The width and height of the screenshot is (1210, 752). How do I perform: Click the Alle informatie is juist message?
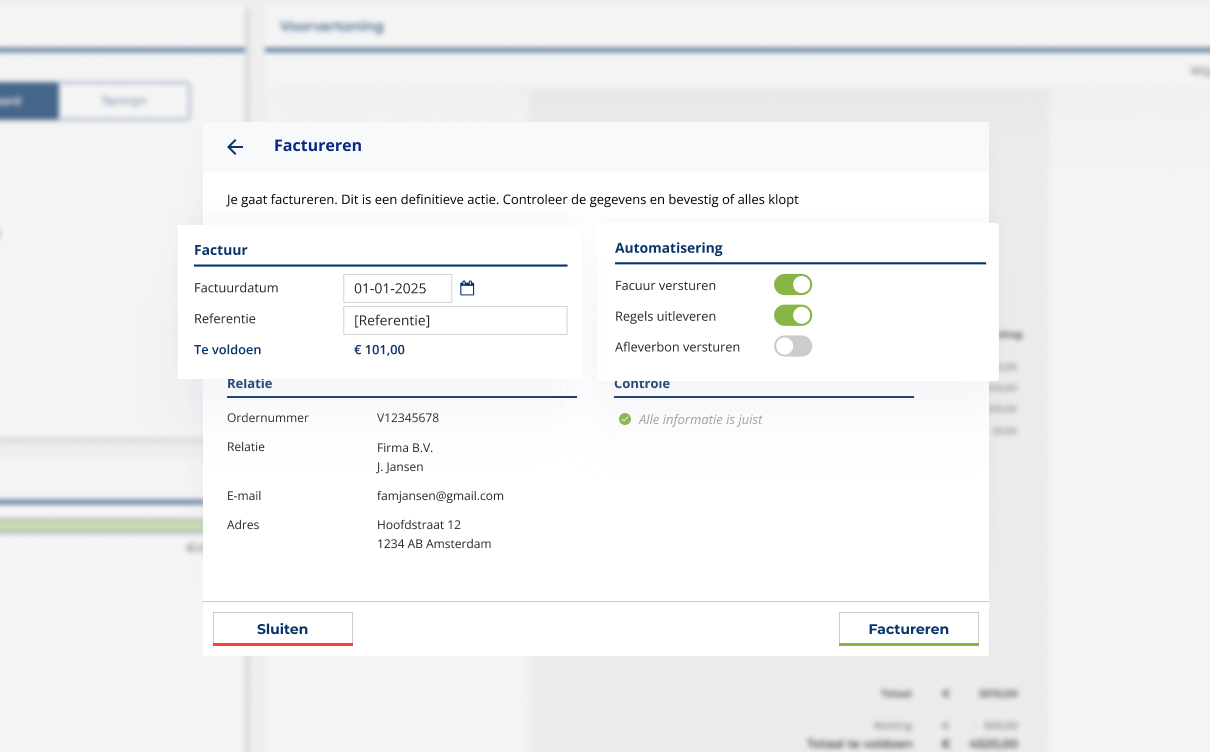pos(700,420)
